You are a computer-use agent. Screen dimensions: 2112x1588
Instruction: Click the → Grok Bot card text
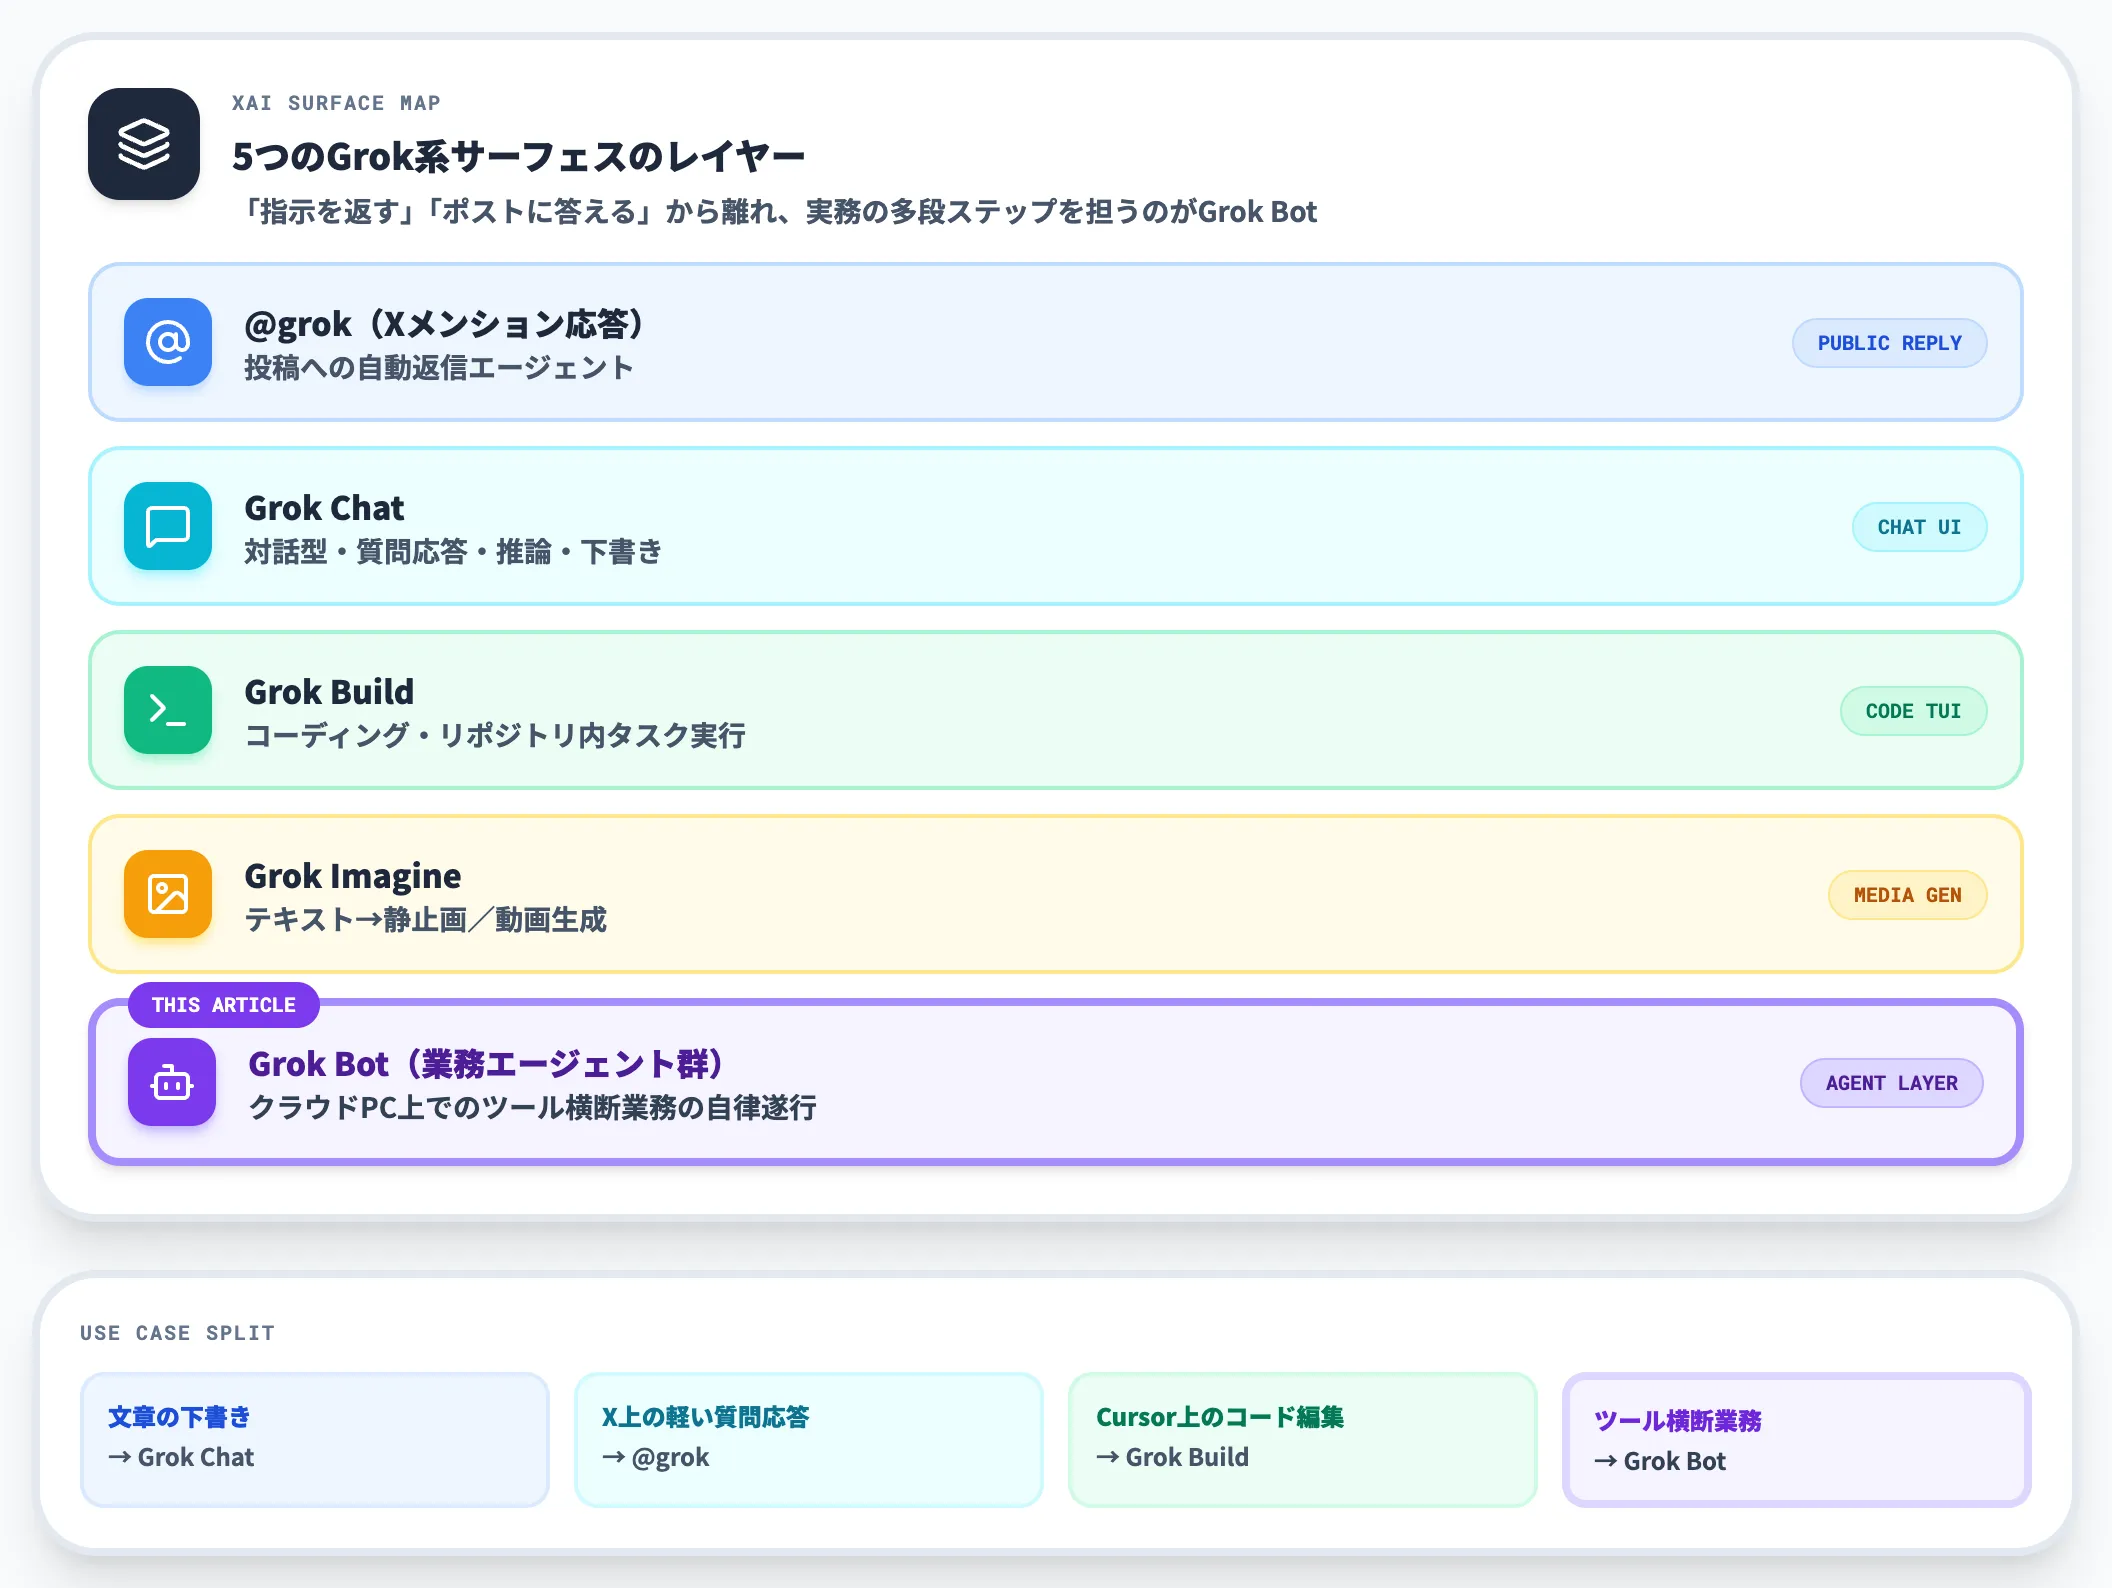click(1660, 1461)
